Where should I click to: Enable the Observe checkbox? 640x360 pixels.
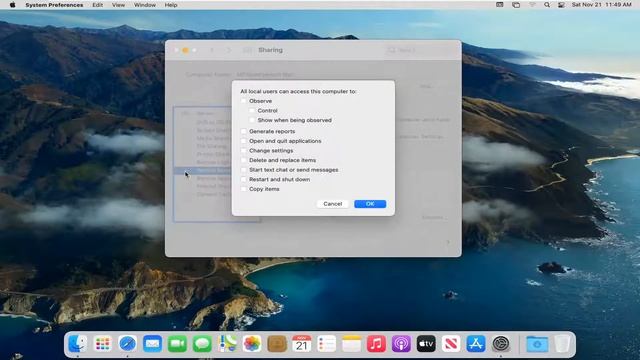[244, 101]
